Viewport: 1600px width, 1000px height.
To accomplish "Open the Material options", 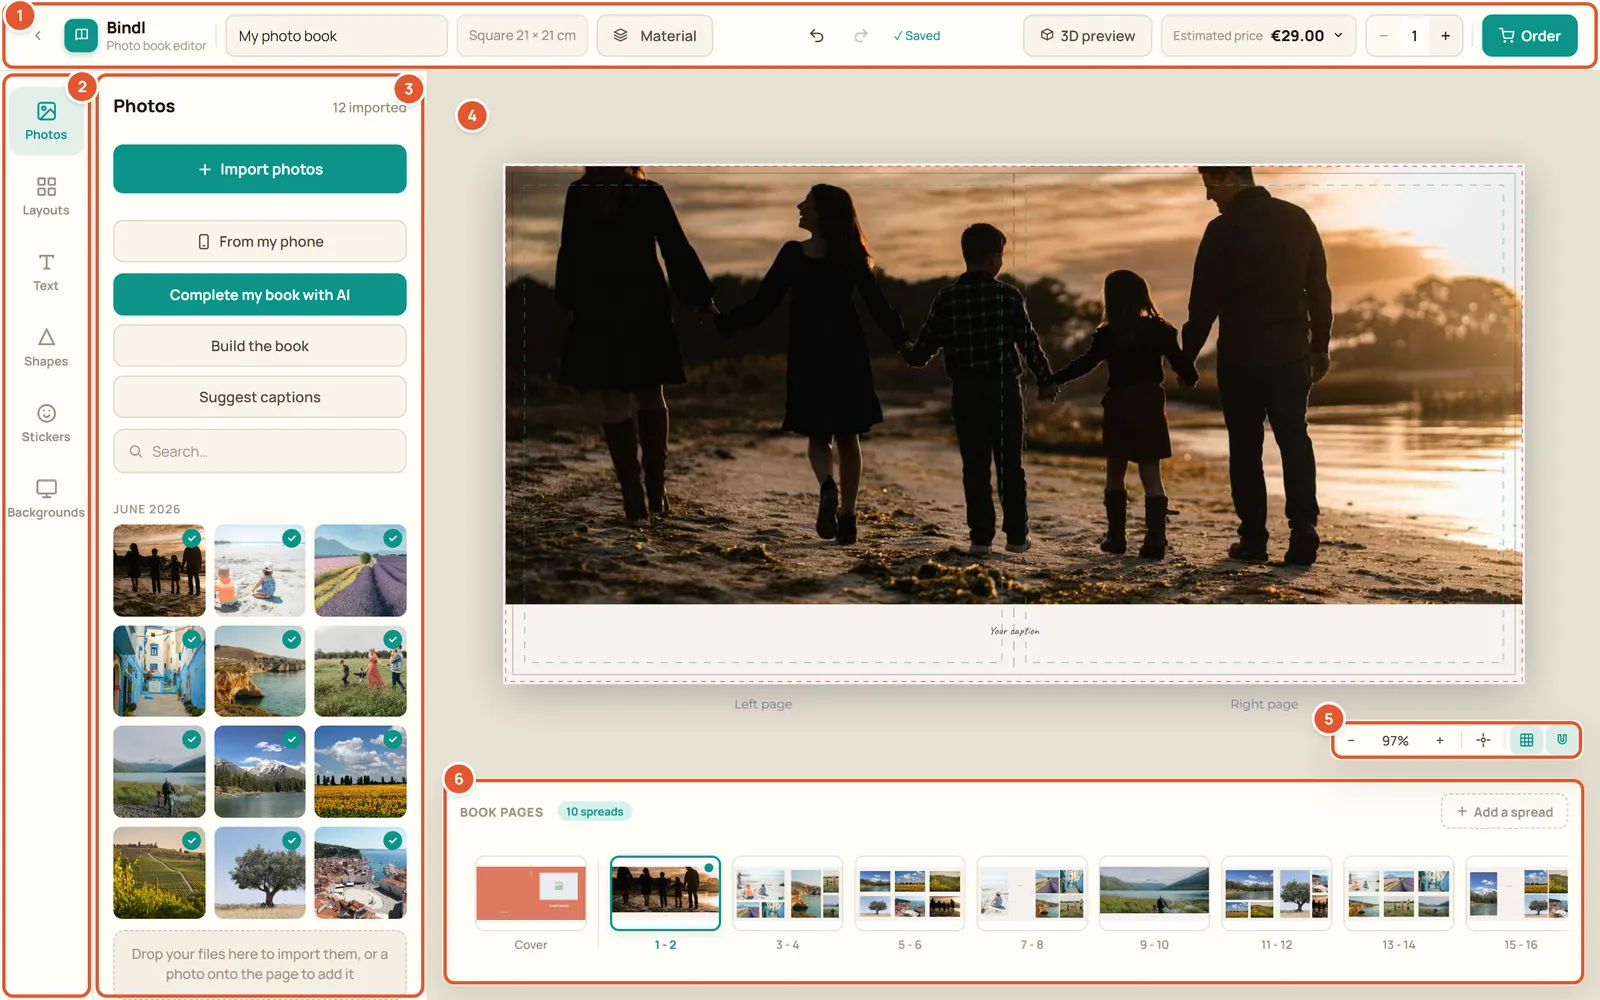I will coord(655,36).
